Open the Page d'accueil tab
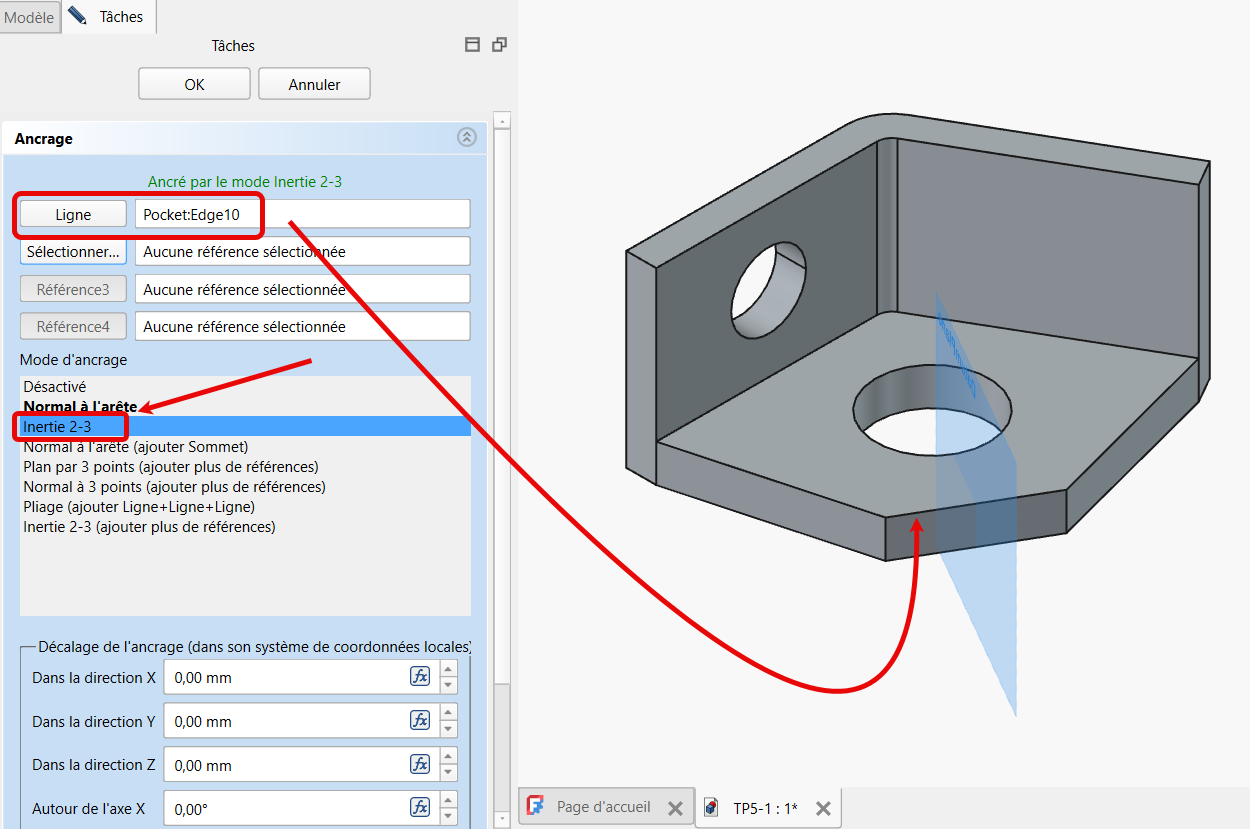Viewport: 1250px width, 829px height. [x=603, y=807]
